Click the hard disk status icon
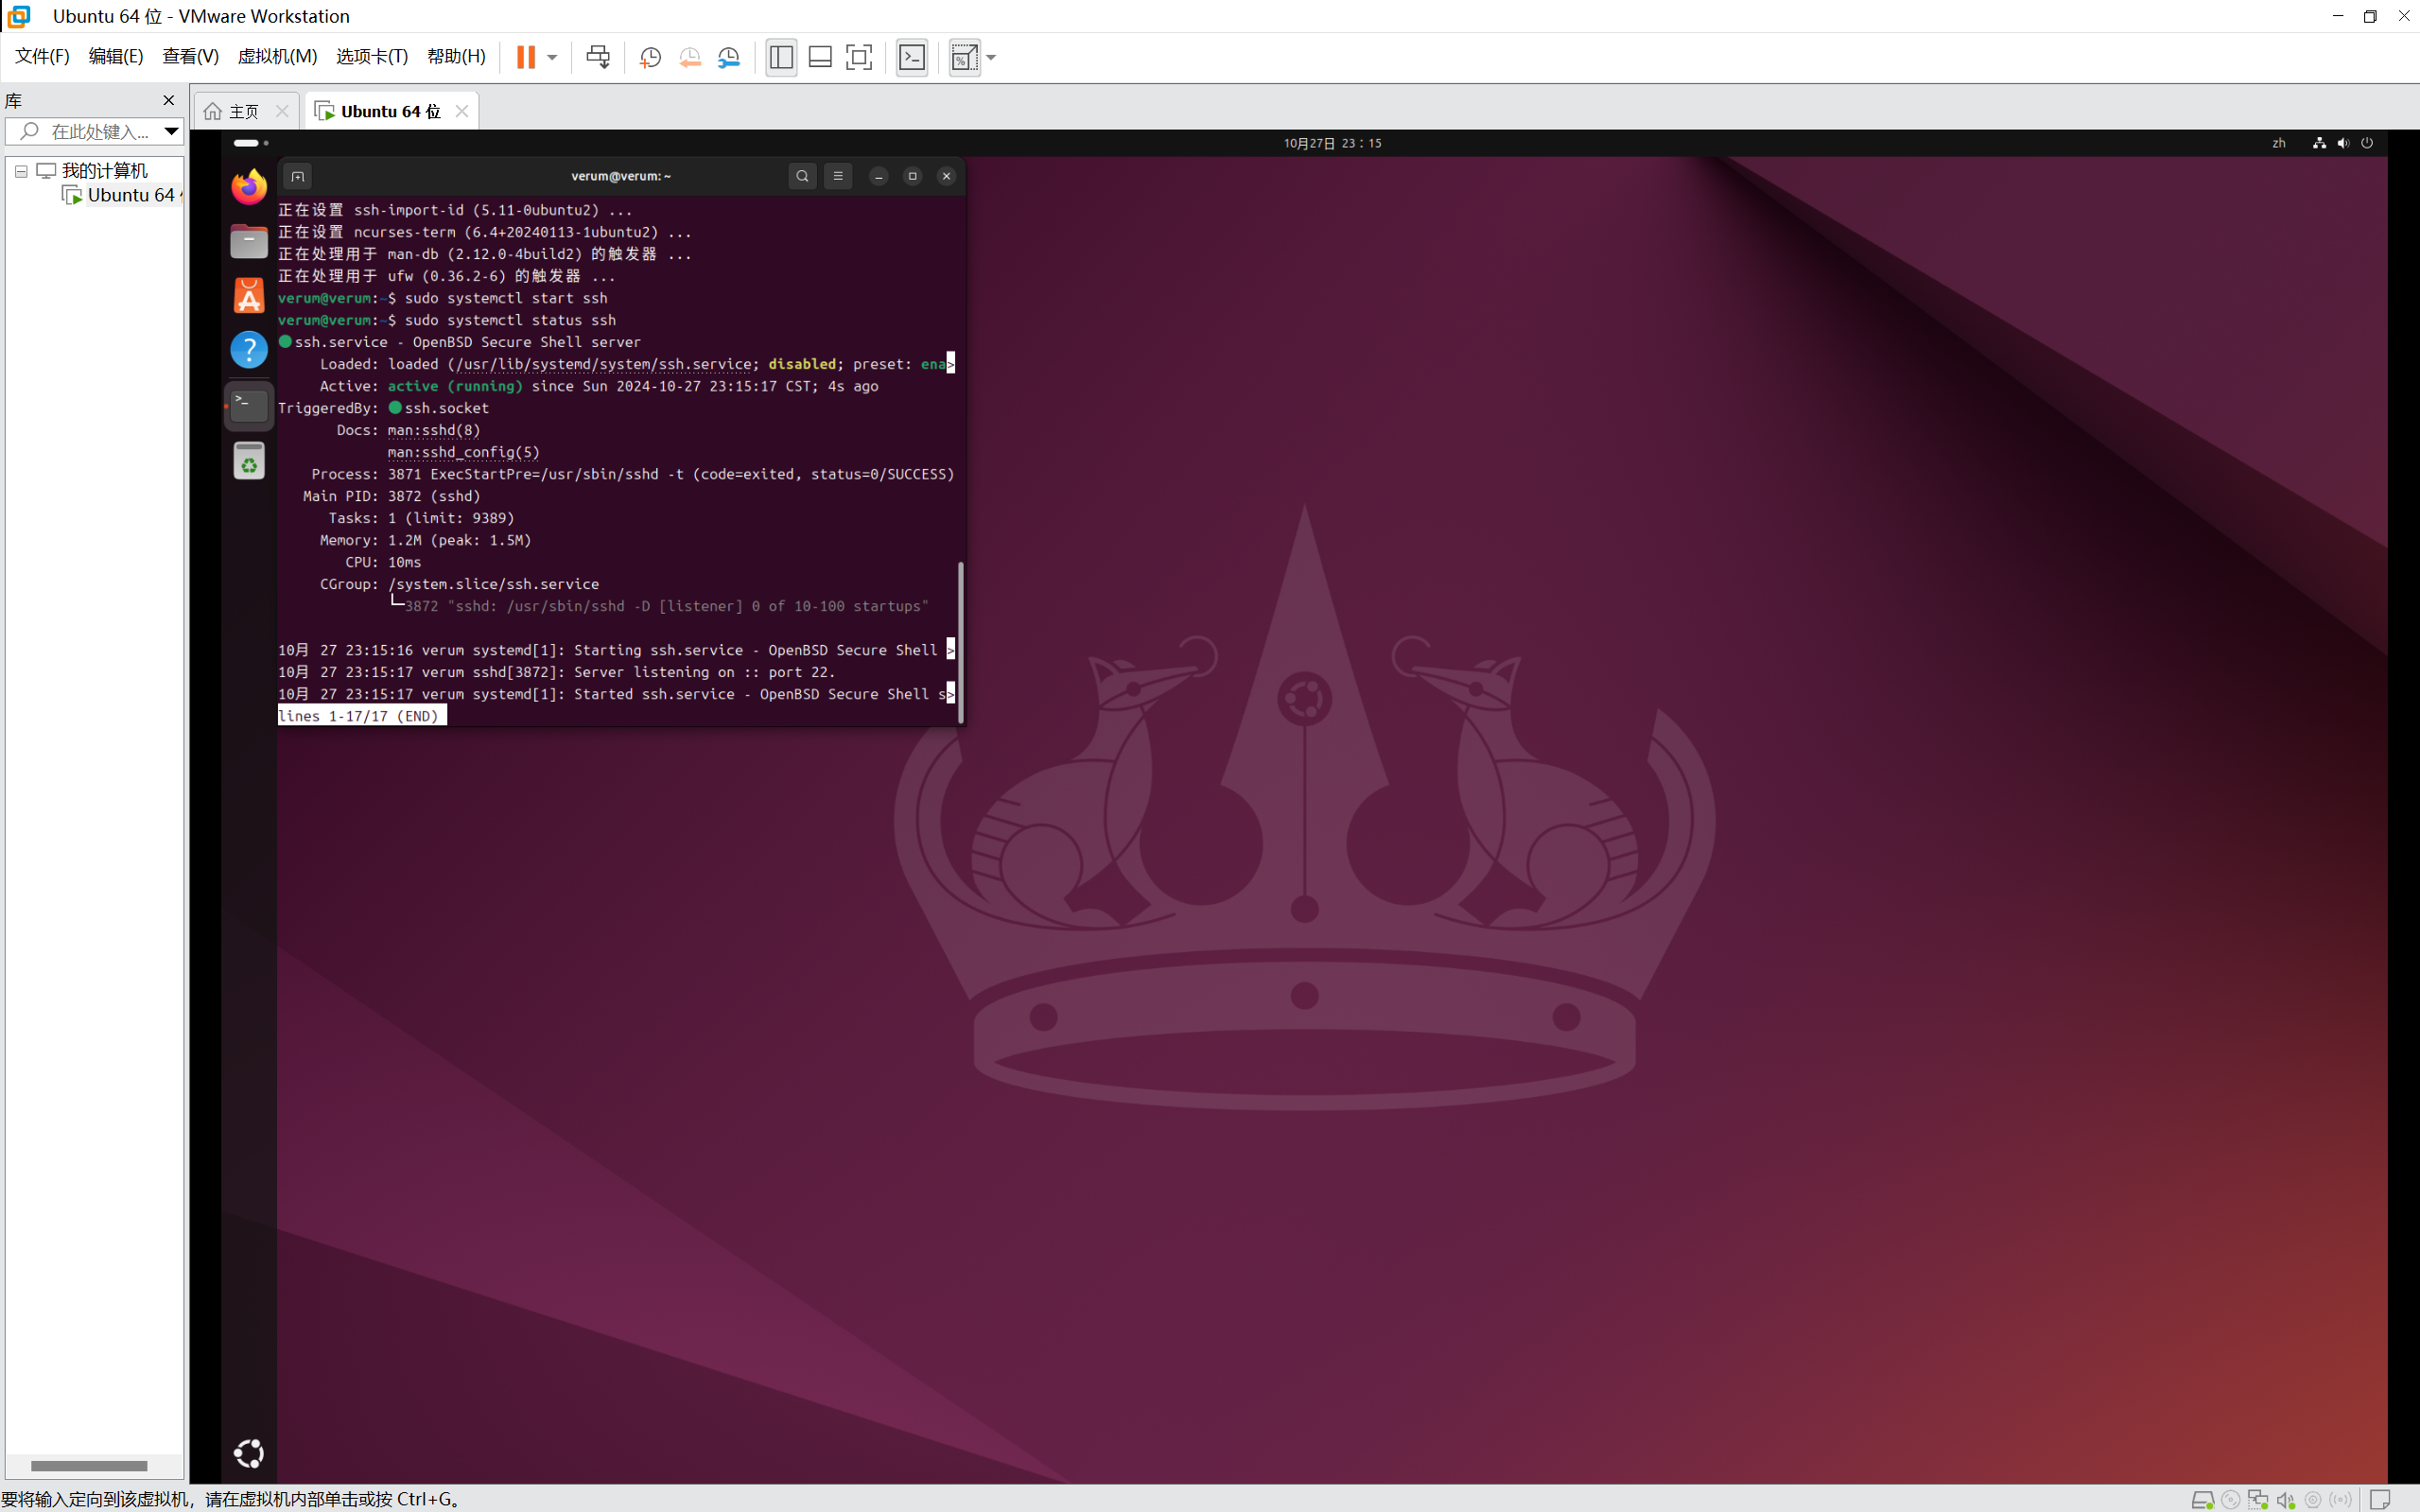The height and width of the screenshot is (1512, 2420). [2202, 1499]
